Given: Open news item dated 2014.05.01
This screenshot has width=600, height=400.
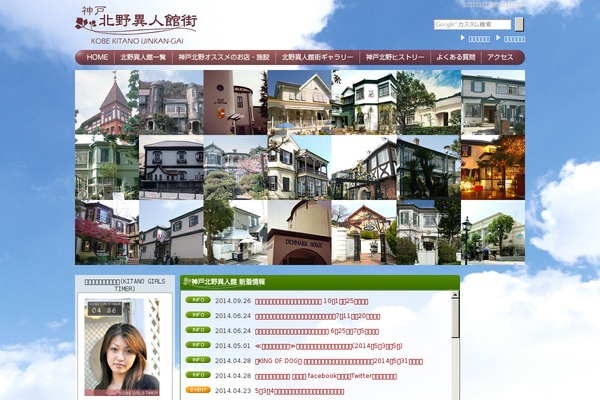Looking at the screenshot, I should [x=328, y=346].
